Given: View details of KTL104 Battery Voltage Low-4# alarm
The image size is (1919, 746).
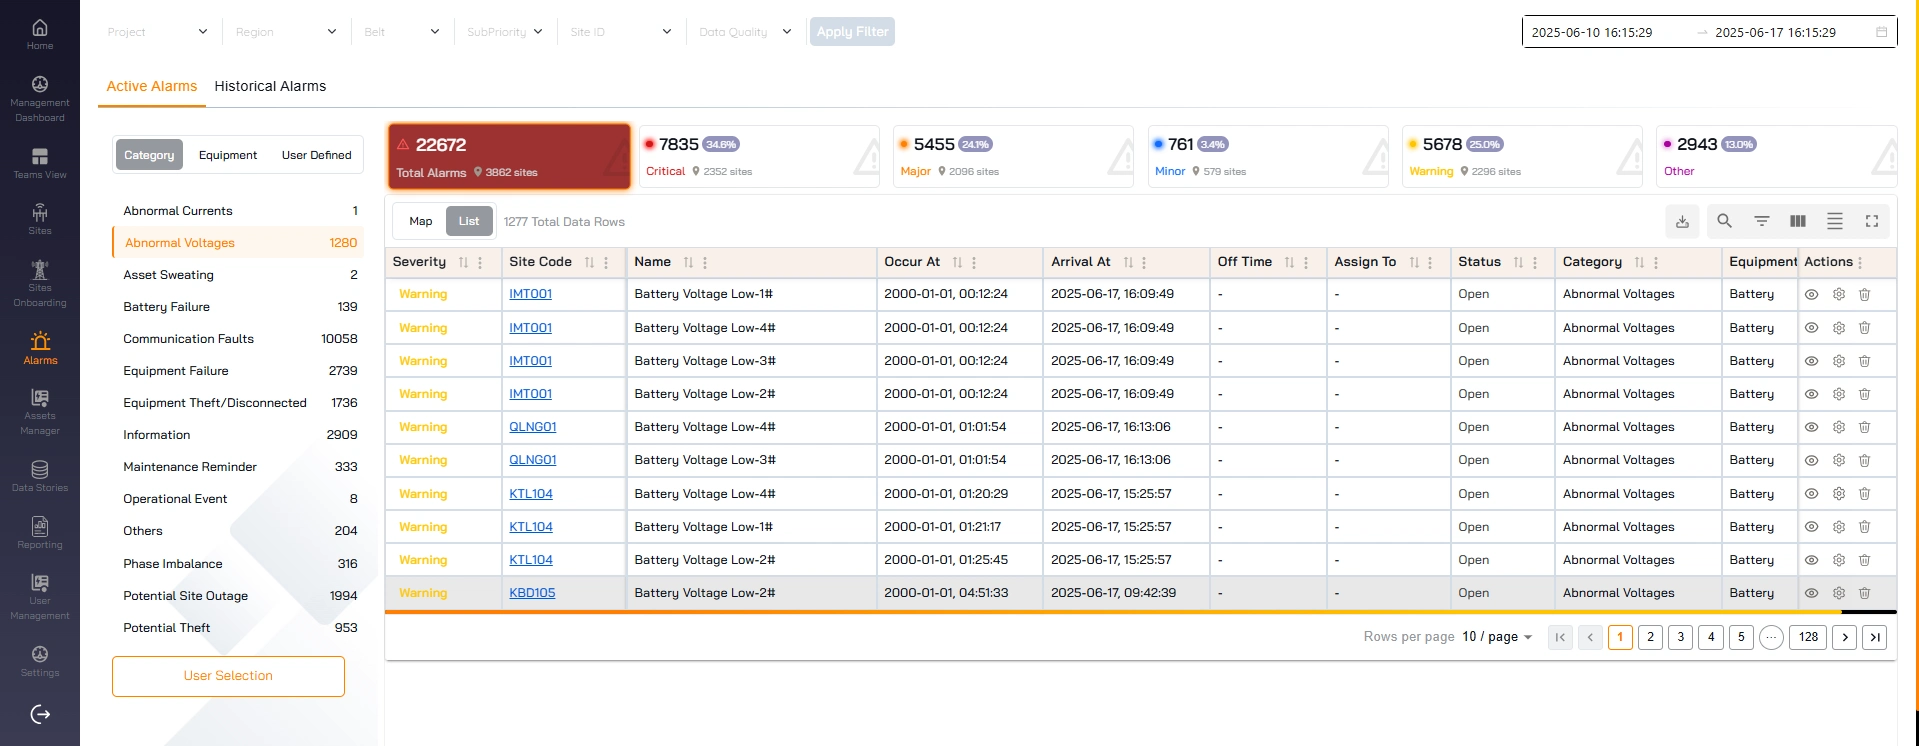Looking at the screenshot, I should [1811, 494].
